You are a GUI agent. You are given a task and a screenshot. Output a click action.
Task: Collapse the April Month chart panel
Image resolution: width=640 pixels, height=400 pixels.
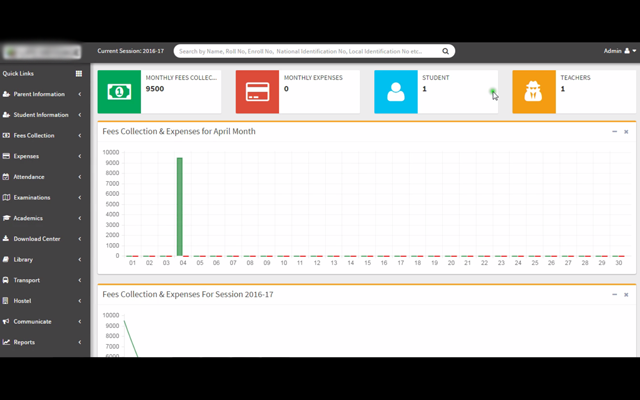pos(614,131)
